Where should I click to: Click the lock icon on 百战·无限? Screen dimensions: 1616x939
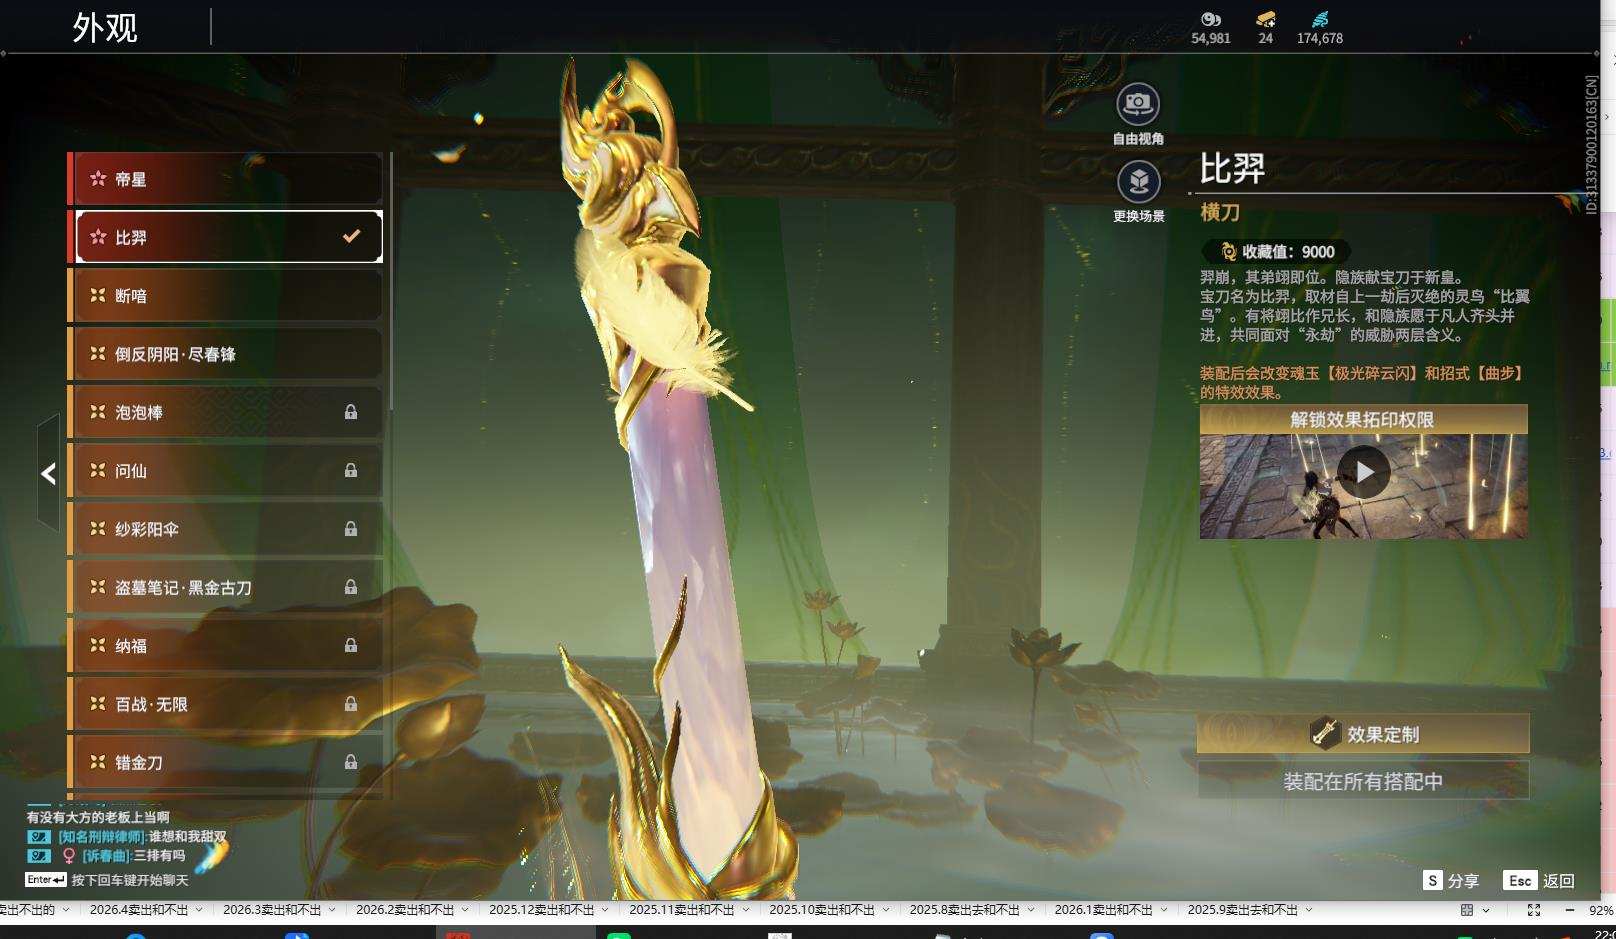351,704
